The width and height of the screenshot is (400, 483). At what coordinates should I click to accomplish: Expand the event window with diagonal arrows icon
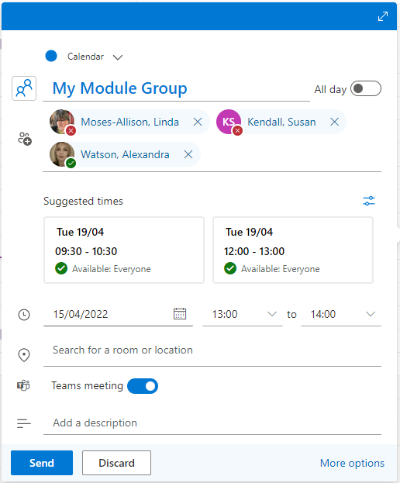coord(383,16)
